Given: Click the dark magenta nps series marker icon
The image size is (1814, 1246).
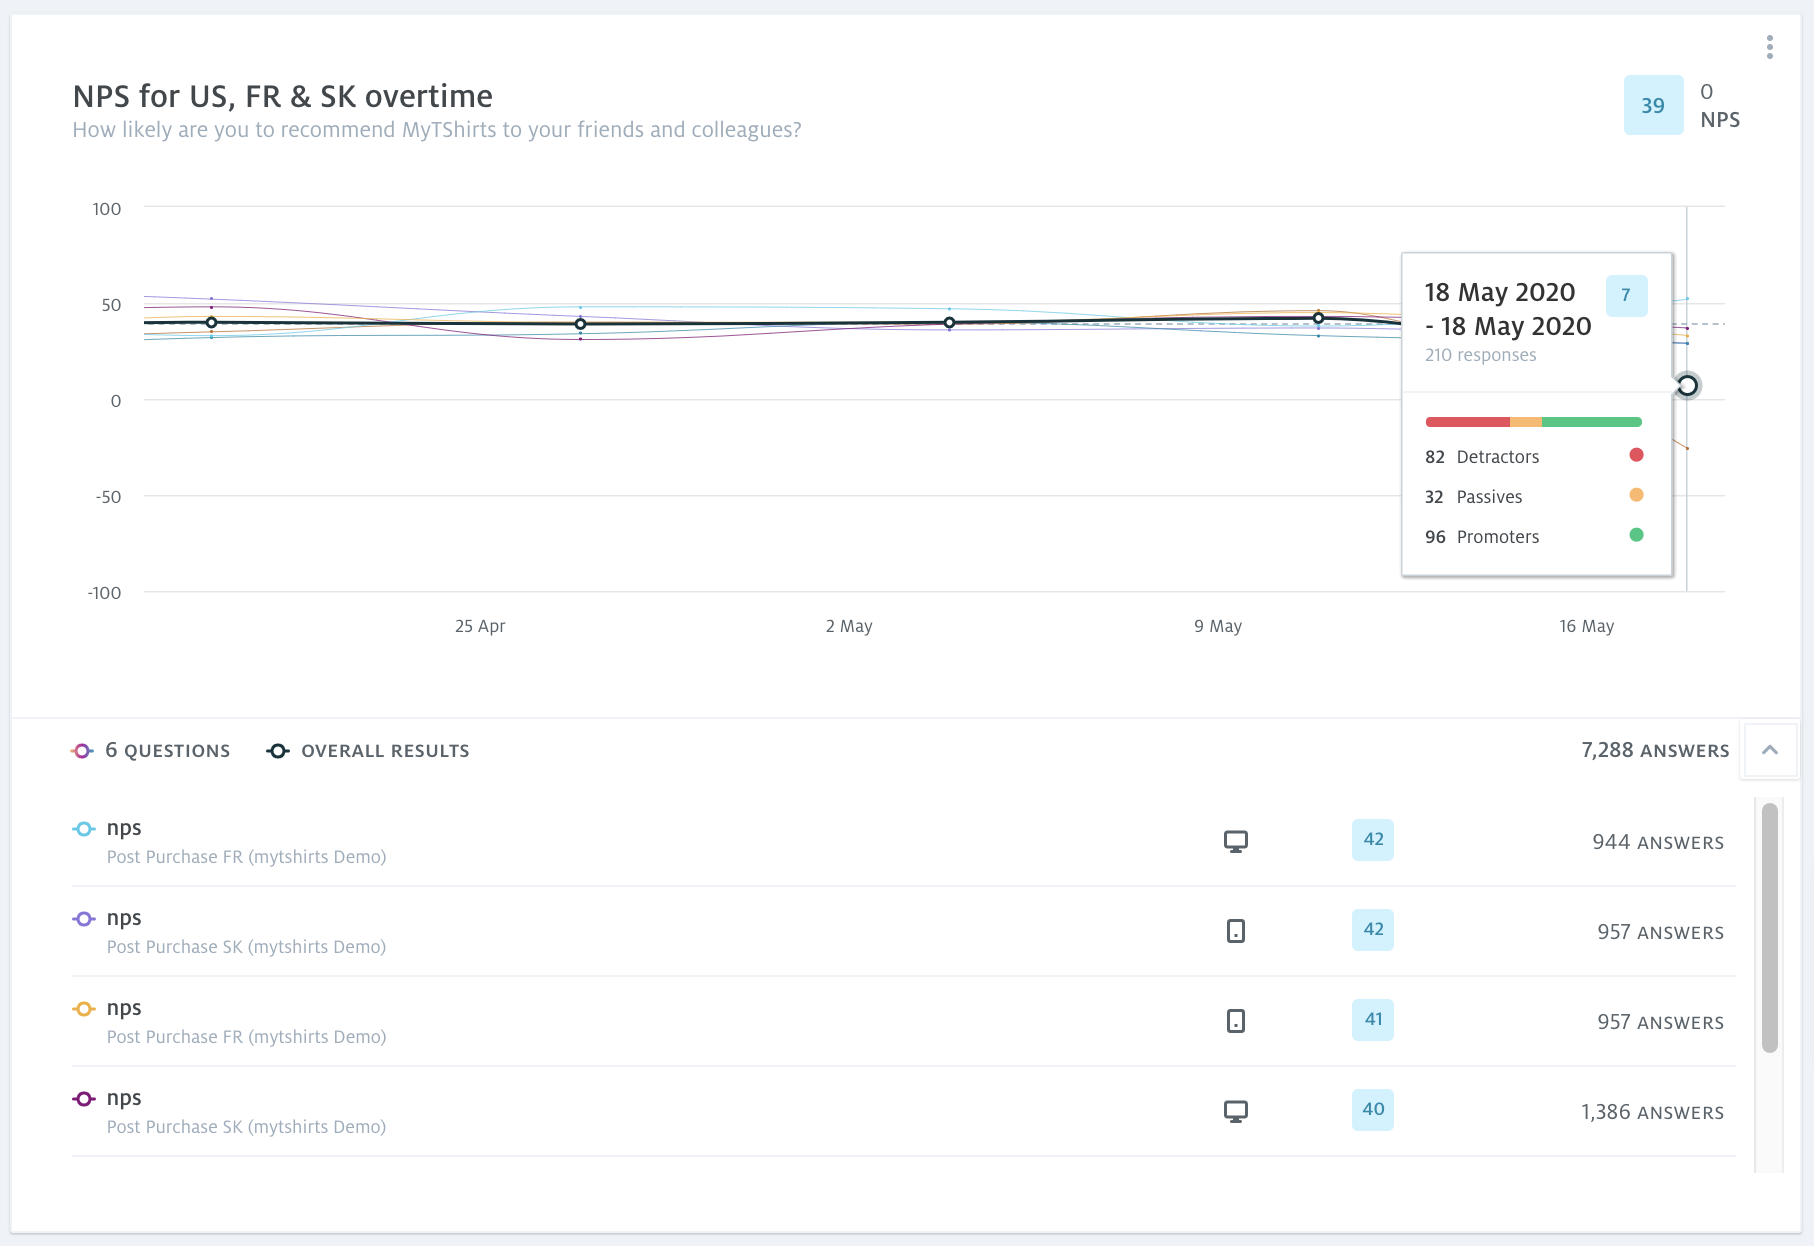Looking at the screenshot, I should [84, 1099].
